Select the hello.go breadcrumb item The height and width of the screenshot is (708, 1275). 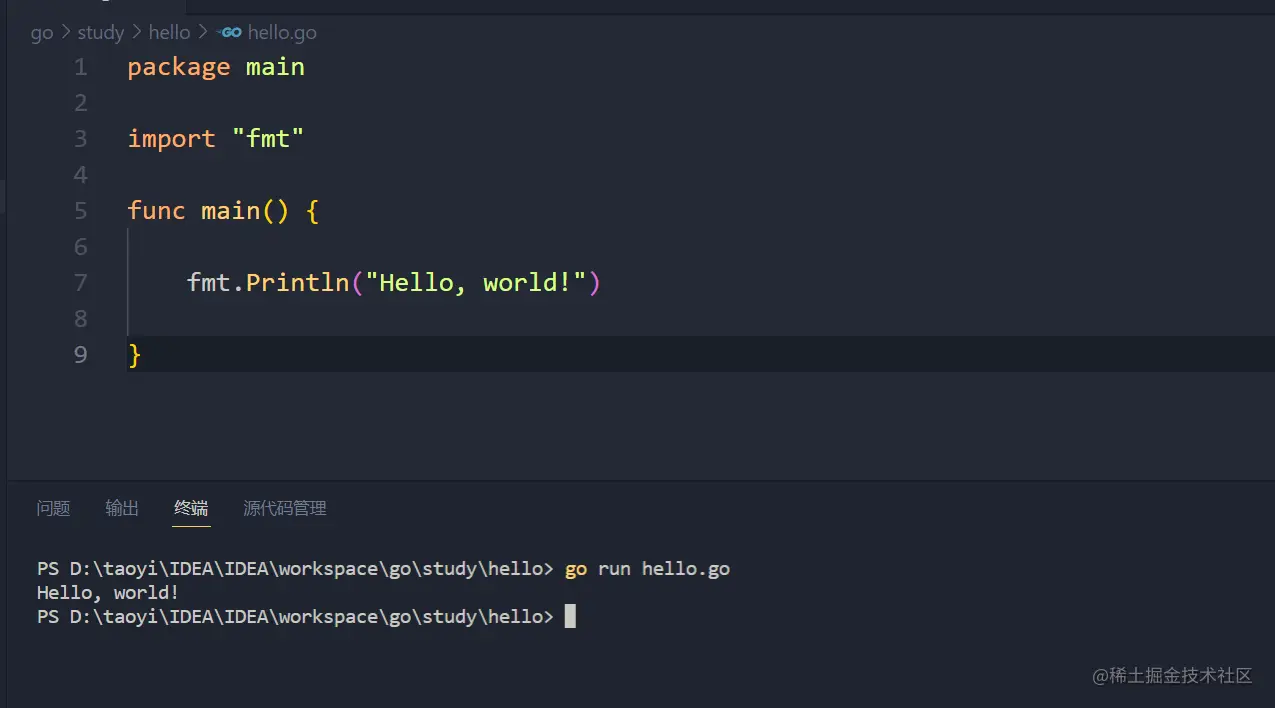coord(282,32)
